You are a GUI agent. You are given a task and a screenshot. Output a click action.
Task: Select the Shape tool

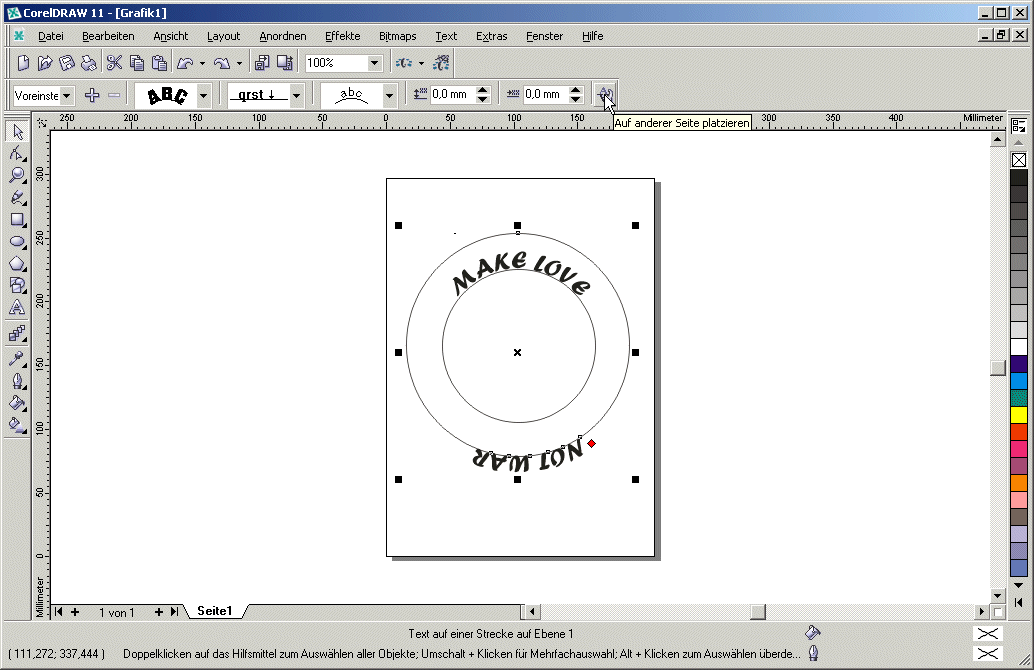[x=17, y=154]
